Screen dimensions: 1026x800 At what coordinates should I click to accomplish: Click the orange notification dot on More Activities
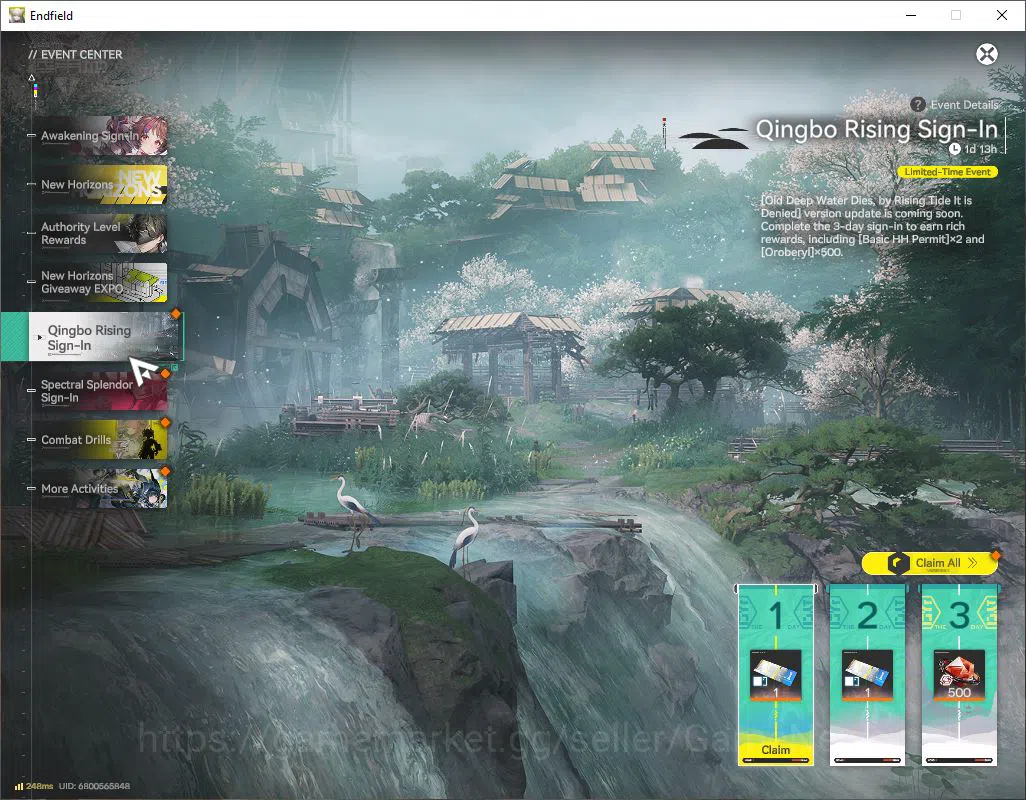click(166, 471)
